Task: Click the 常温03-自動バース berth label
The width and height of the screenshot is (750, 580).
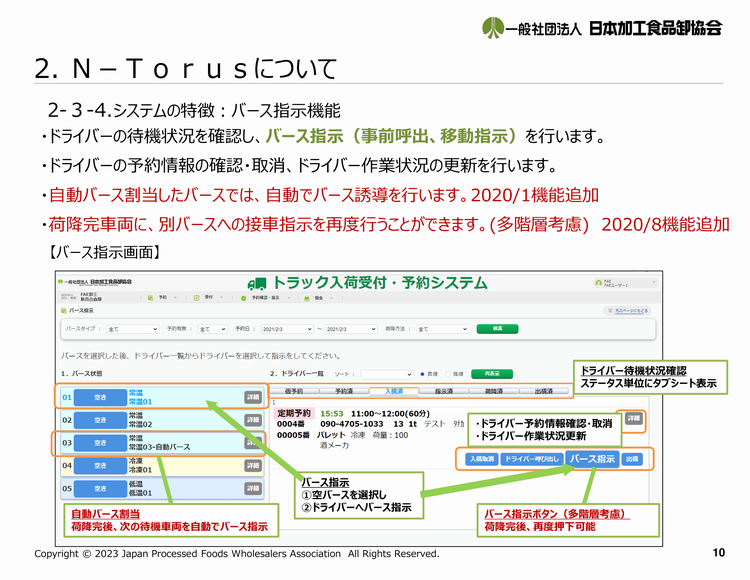Action: [159, 447]
